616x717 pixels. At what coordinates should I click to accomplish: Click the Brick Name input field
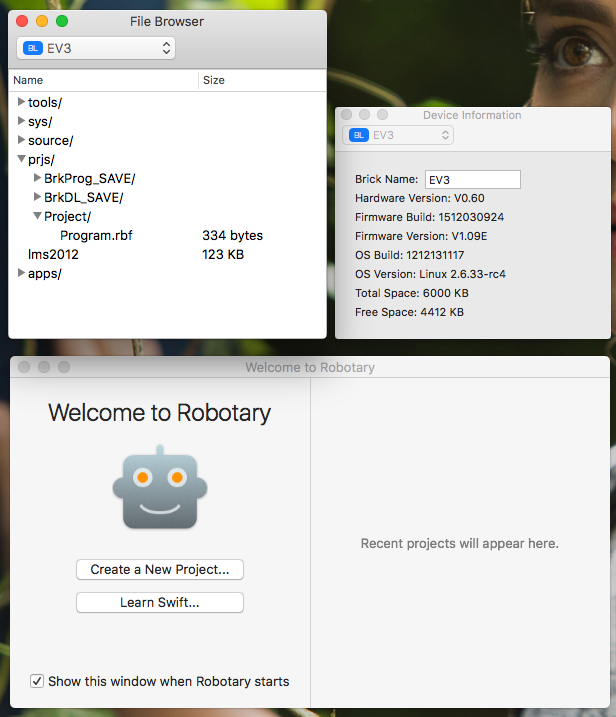pyautogui.click(x=473, y=179)
